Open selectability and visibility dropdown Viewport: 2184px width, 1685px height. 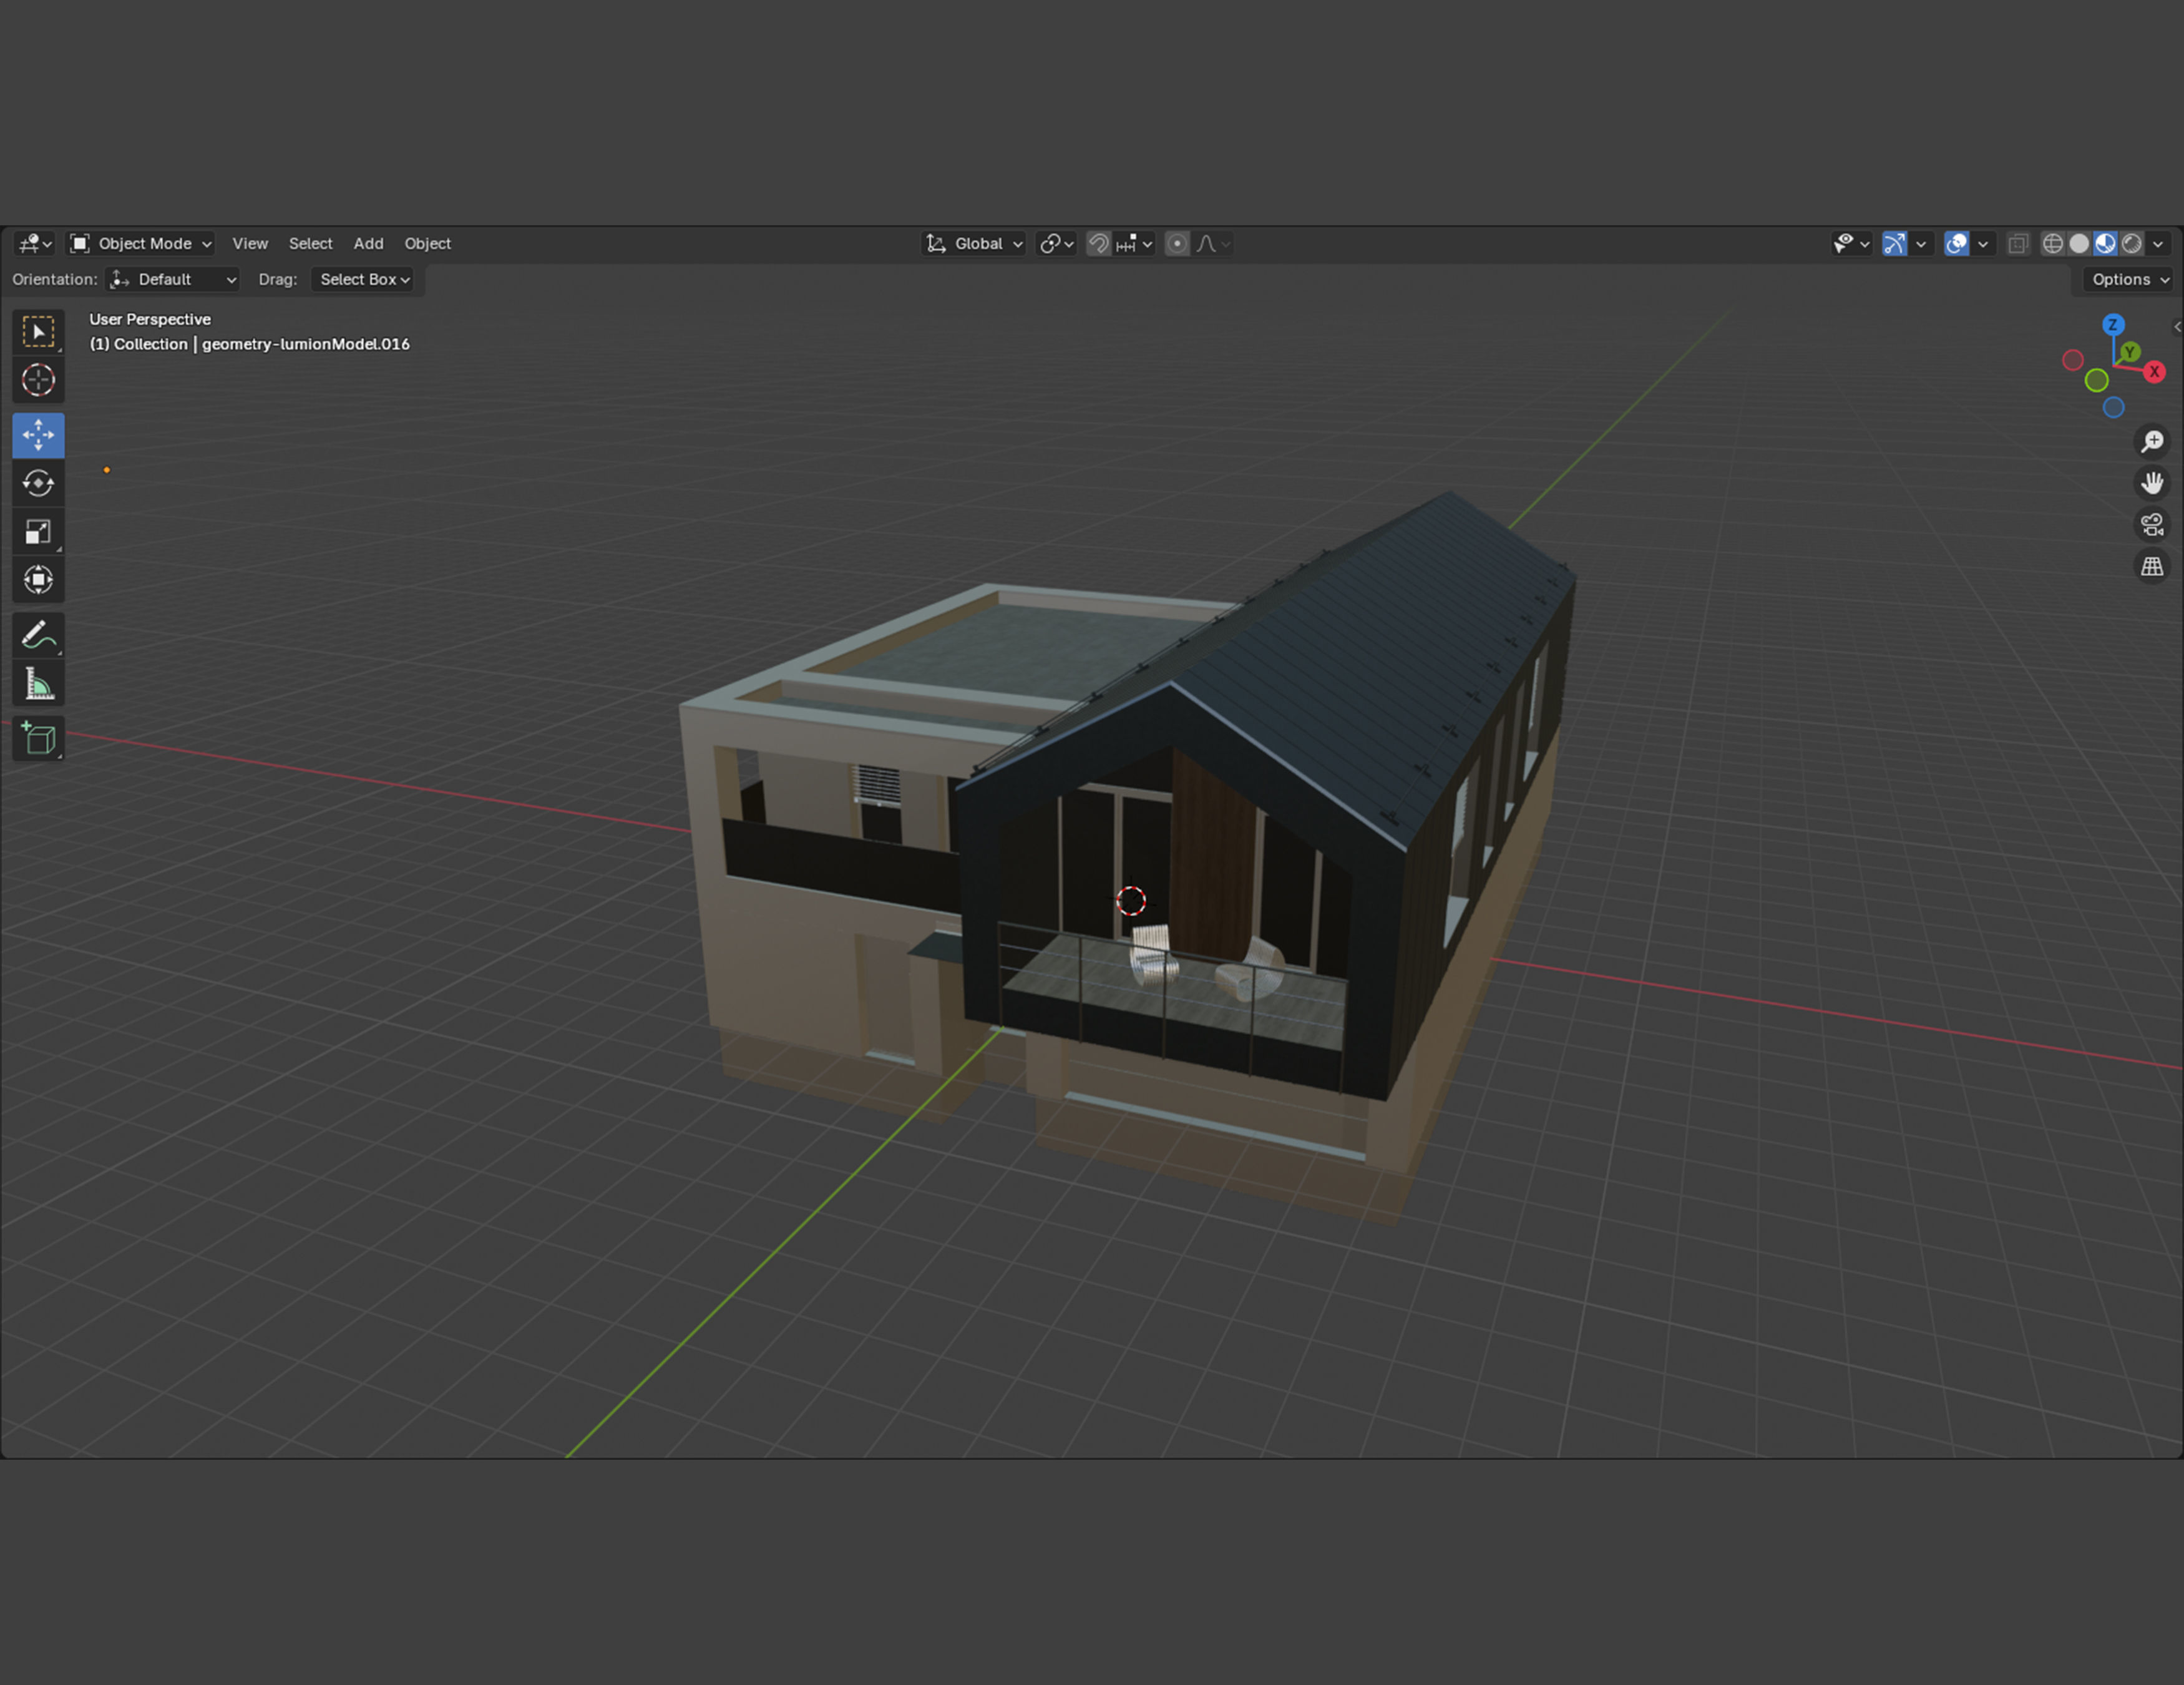pos(1851,244)
